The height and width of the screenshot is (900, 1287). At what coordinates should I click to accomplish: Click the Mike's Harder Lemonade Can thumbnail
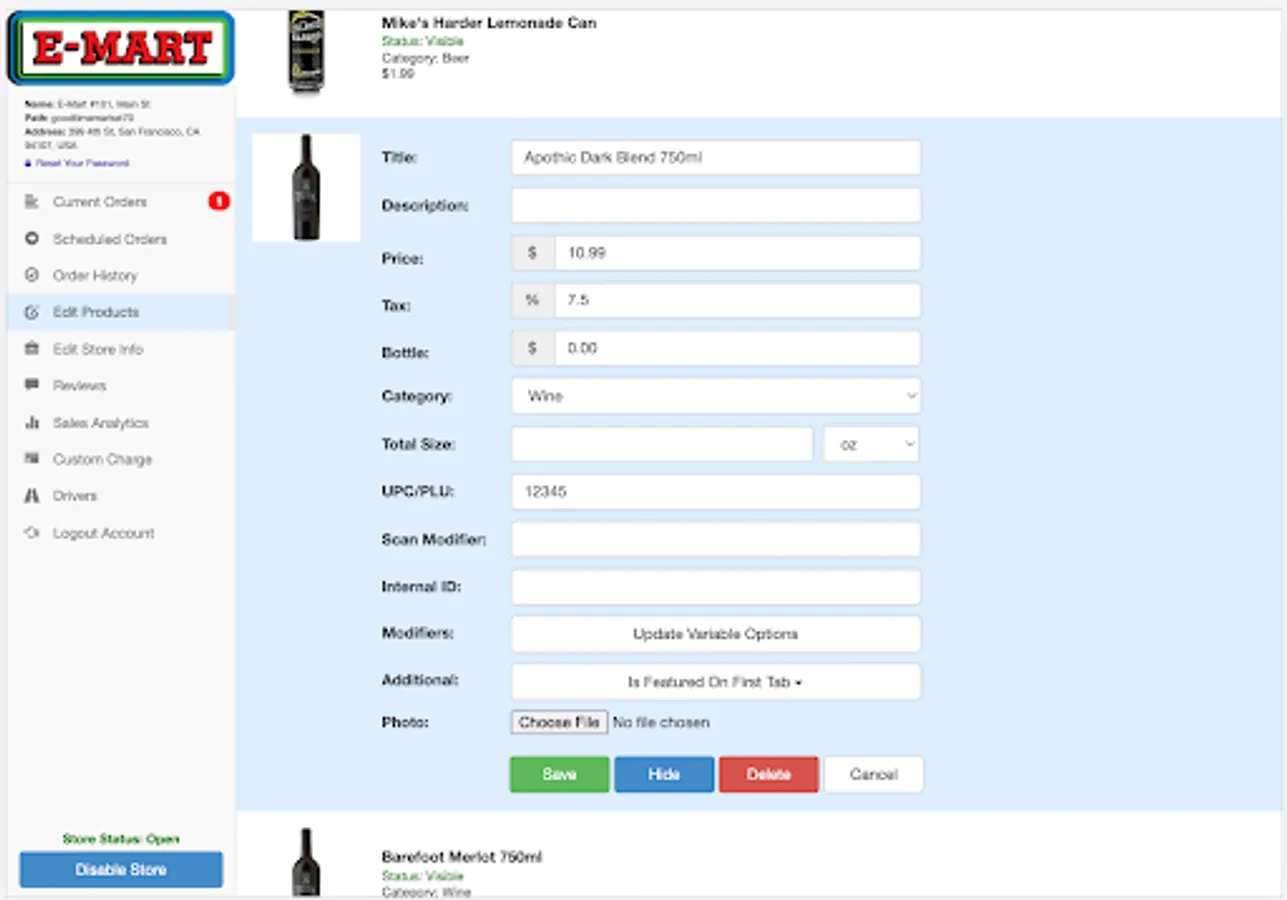(x=306, y=53)
